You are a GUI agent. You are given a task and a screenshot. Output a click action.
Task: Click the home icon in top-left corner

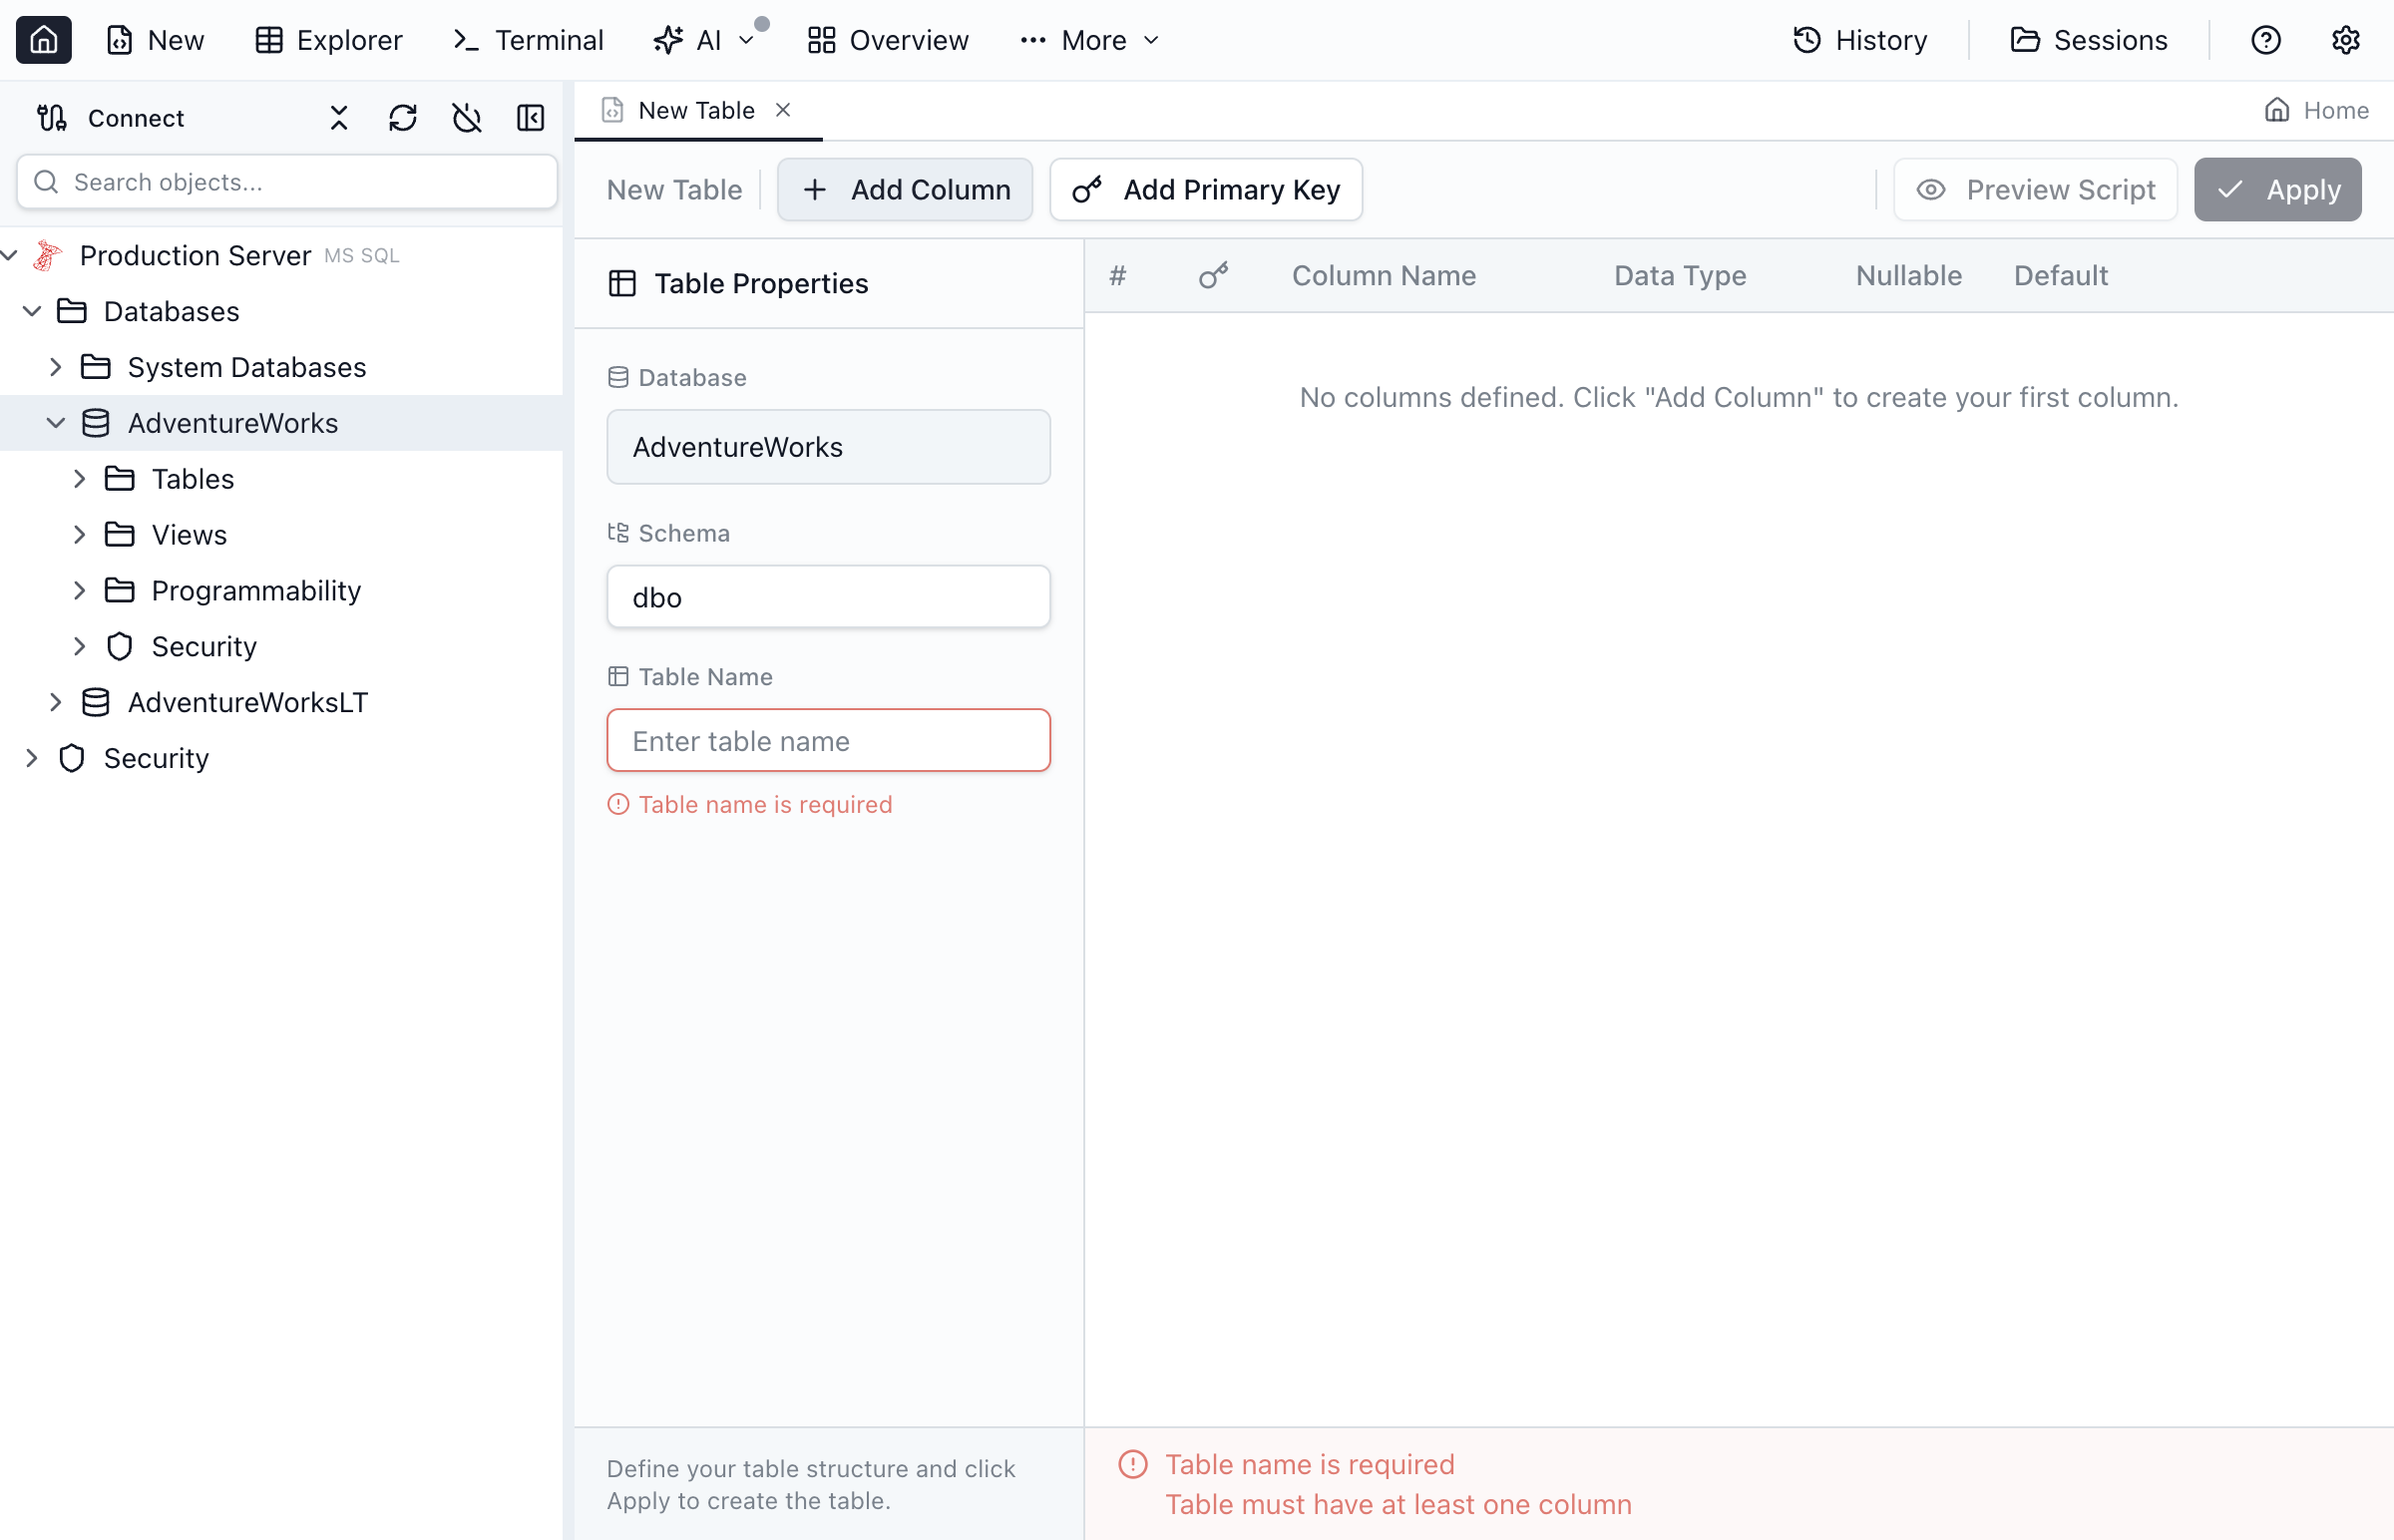point(43,40)
